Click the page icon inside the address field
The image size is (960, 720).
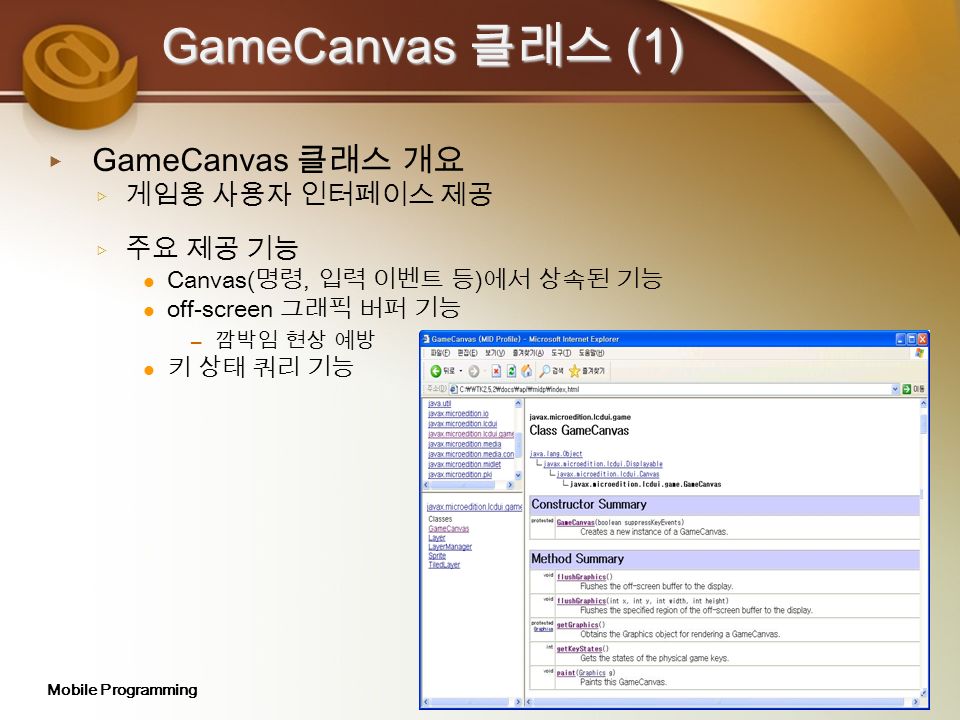pyautogui.click(x=454, y=389)
